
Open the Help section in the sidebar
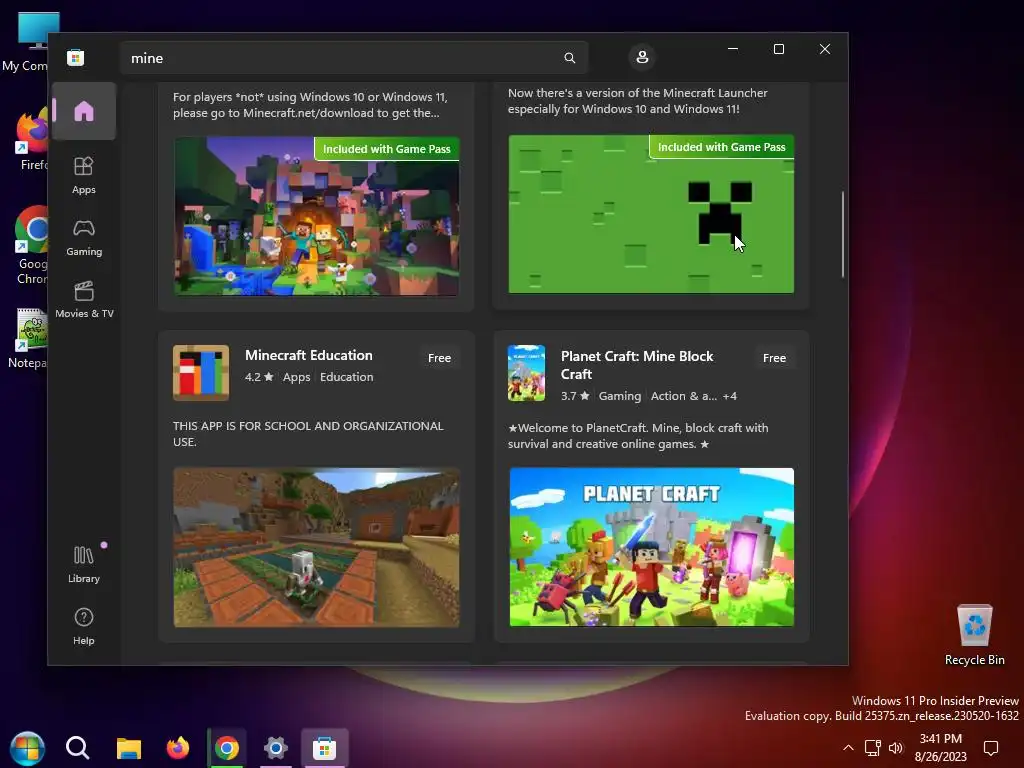tap(84, 626)
